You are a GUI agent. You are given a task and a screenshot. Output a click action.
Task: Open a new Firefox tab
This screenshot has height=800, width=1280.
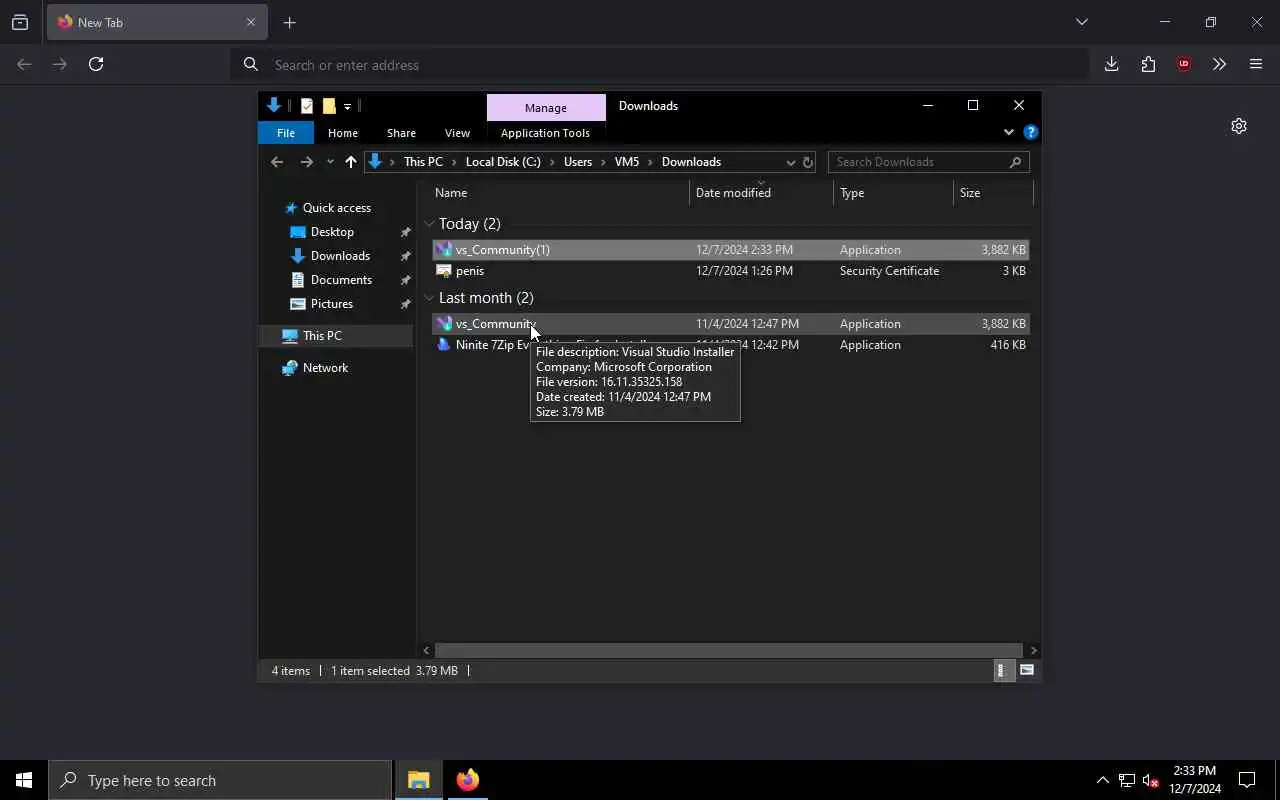point(289,22)
